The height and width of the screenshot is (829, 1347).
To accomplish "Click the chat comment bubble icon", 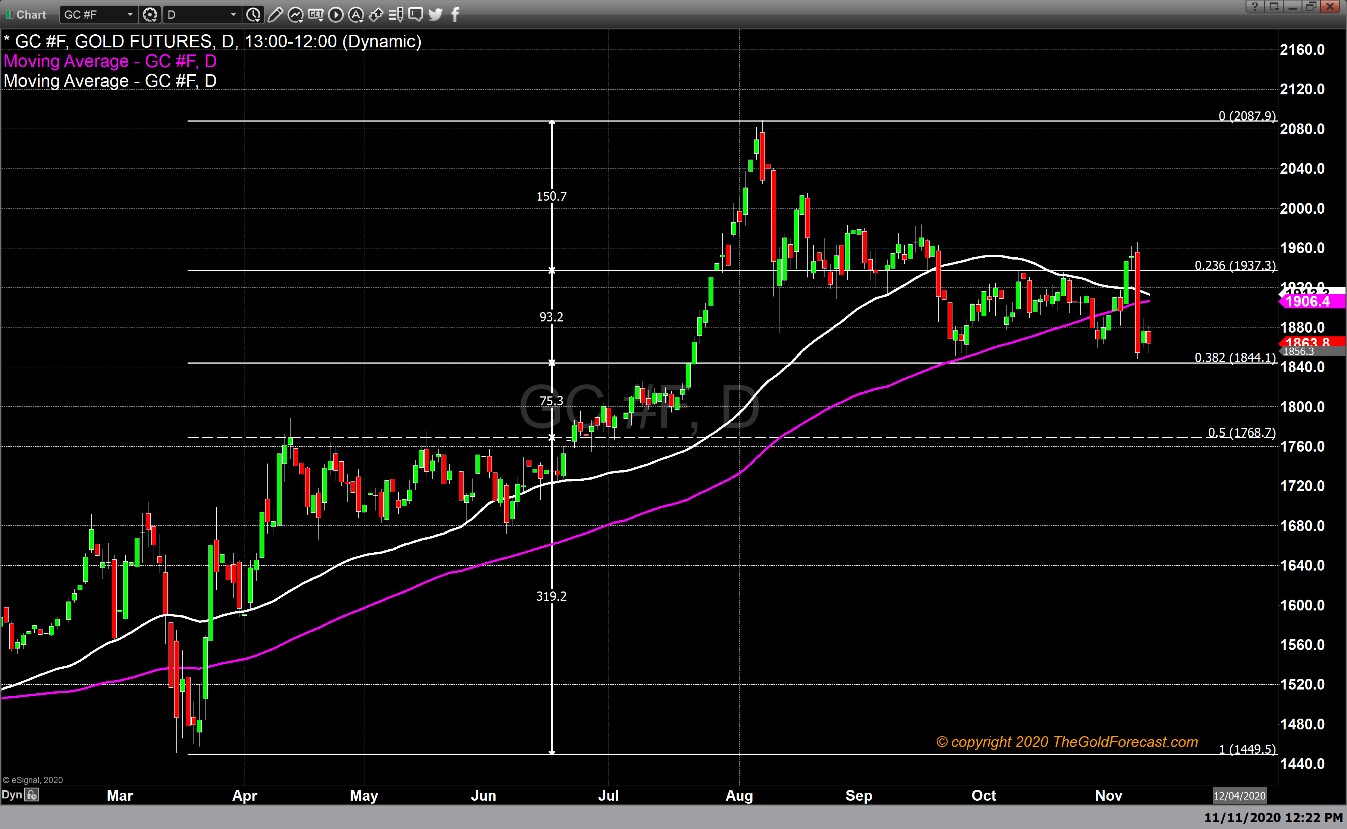I will click(414, 15).
